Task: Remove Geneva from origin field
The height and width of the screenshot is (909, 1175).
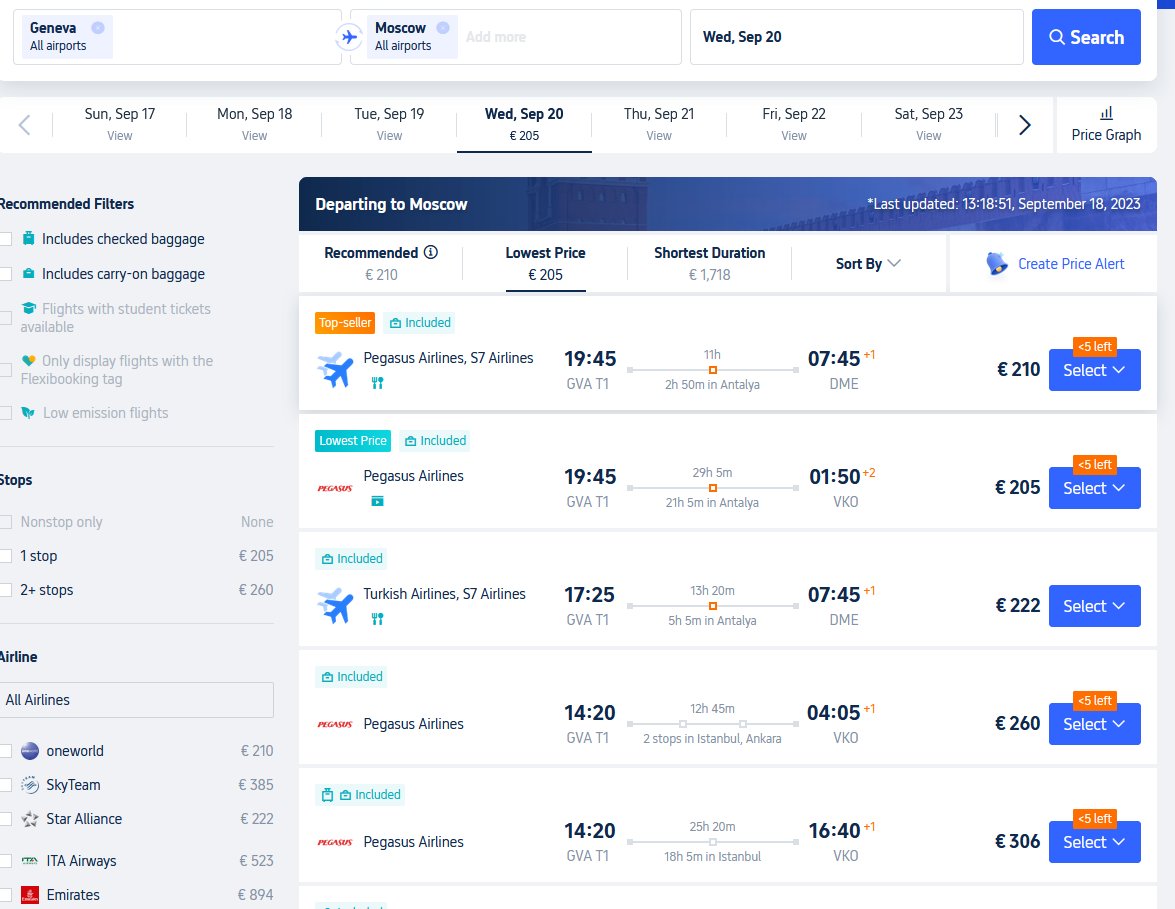Action: click(x=98, y=28)
